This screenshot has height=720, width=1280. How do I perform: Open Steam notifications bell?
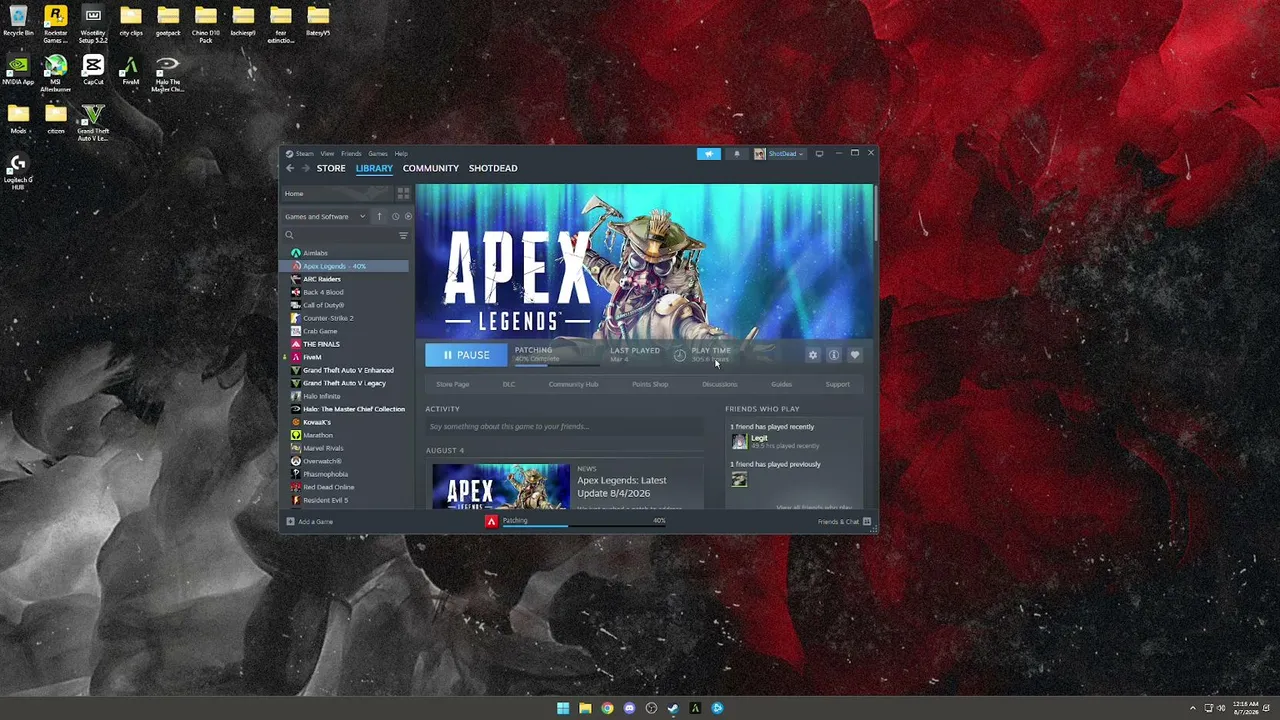tap(737, 154)
